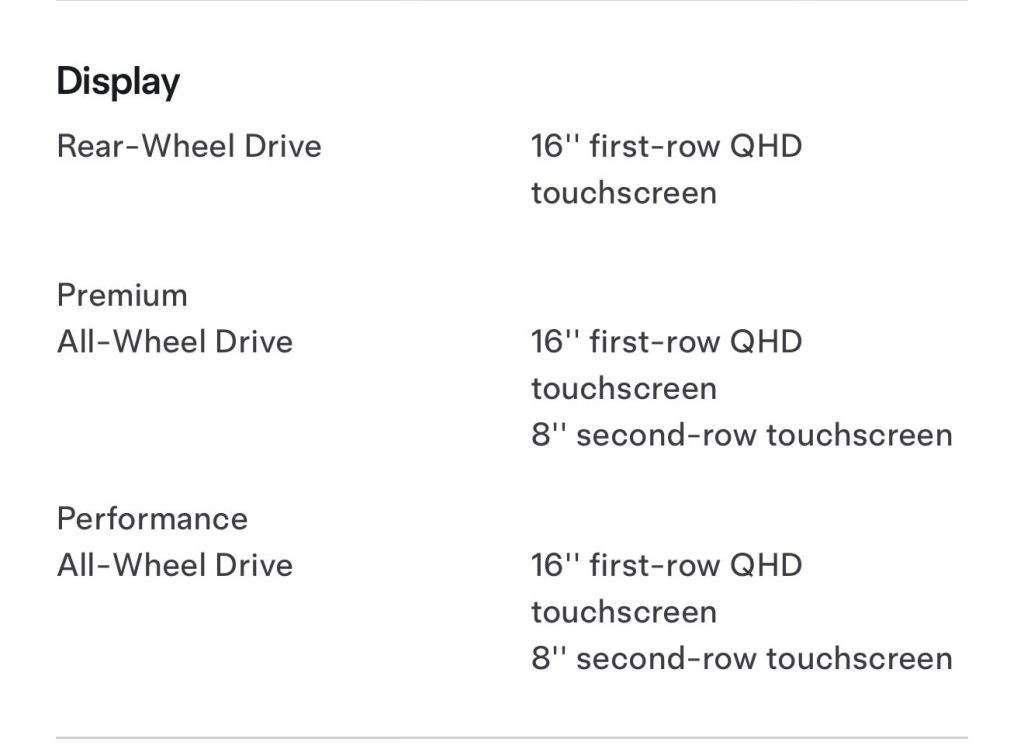Click Premium's 8'' second-row touchscreen spec
Image resolution: width=1024 pixels, height=756 pixels.
[741, 435]
